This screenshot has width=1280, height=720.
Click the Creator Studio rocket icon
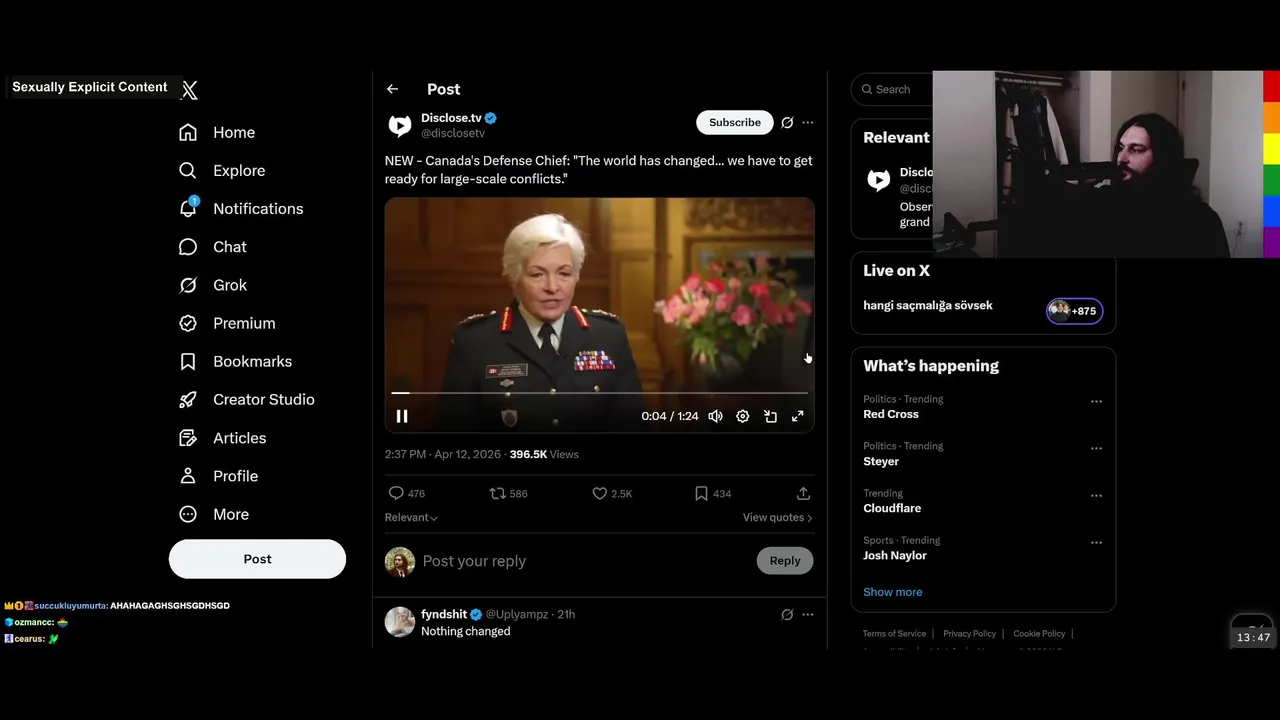[188, 399]
